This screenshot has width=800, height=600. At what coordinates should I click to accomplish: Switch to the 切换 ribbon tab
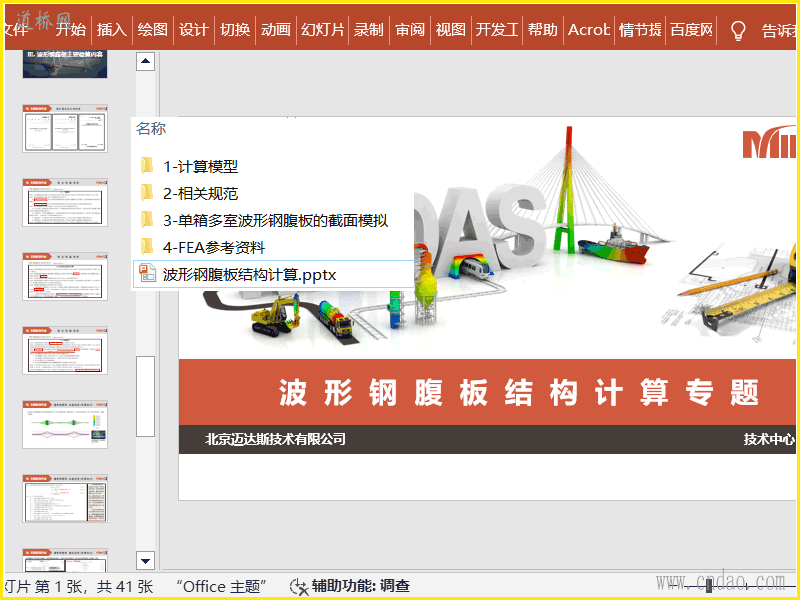coord(235,30)
